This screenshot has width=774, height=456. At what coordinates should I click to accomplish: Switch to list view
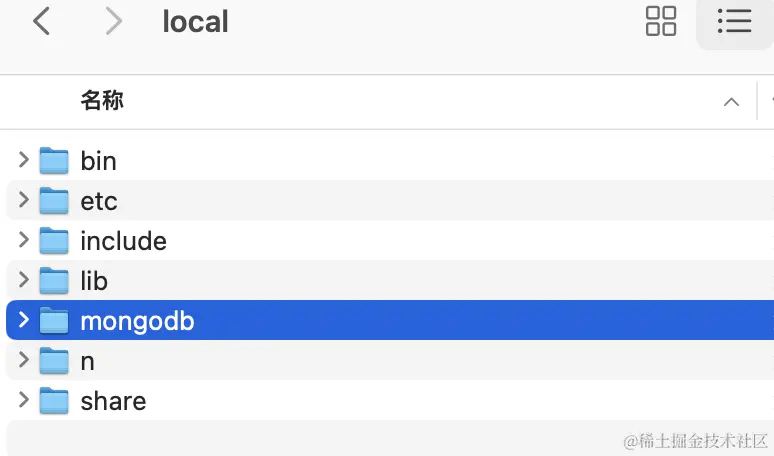(x=735, y=21)
